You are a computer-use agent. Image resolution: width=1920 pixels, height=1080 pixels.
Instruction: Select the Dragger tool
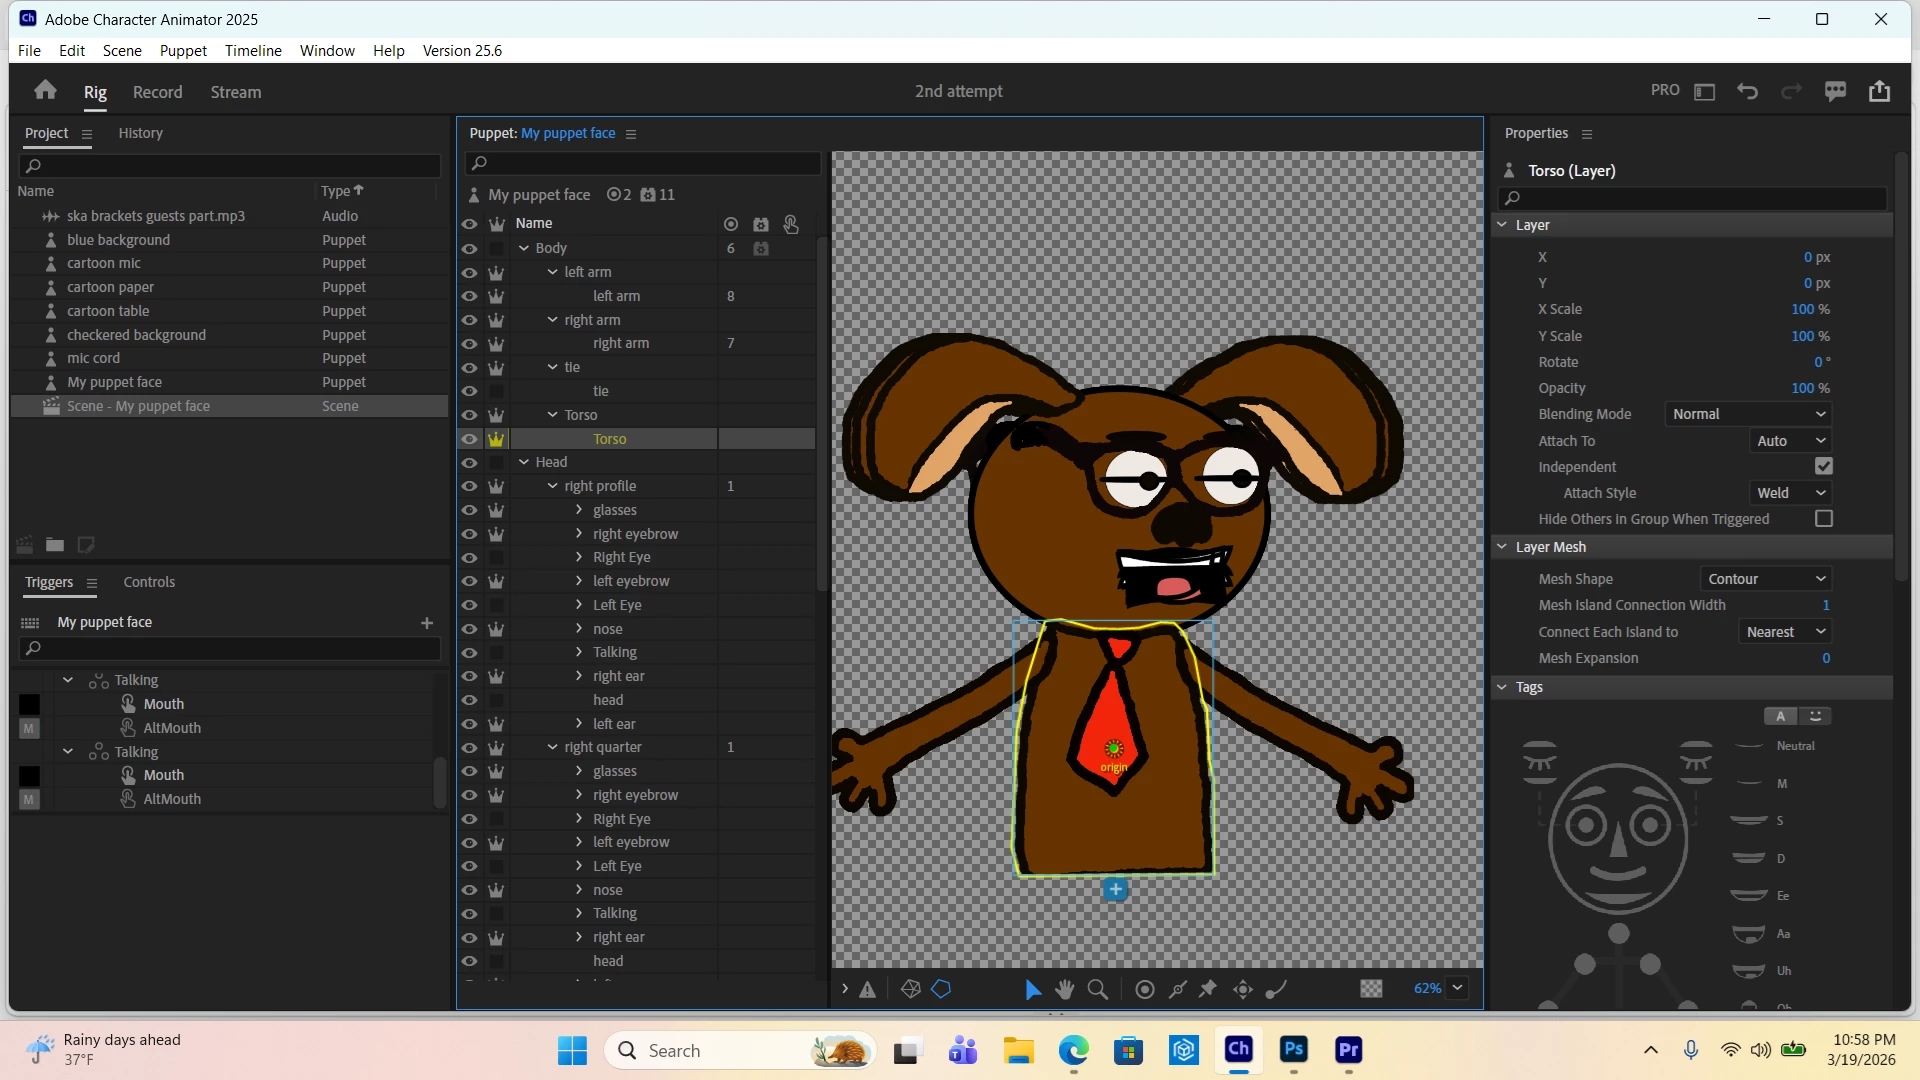click(x=1243, y=989)
